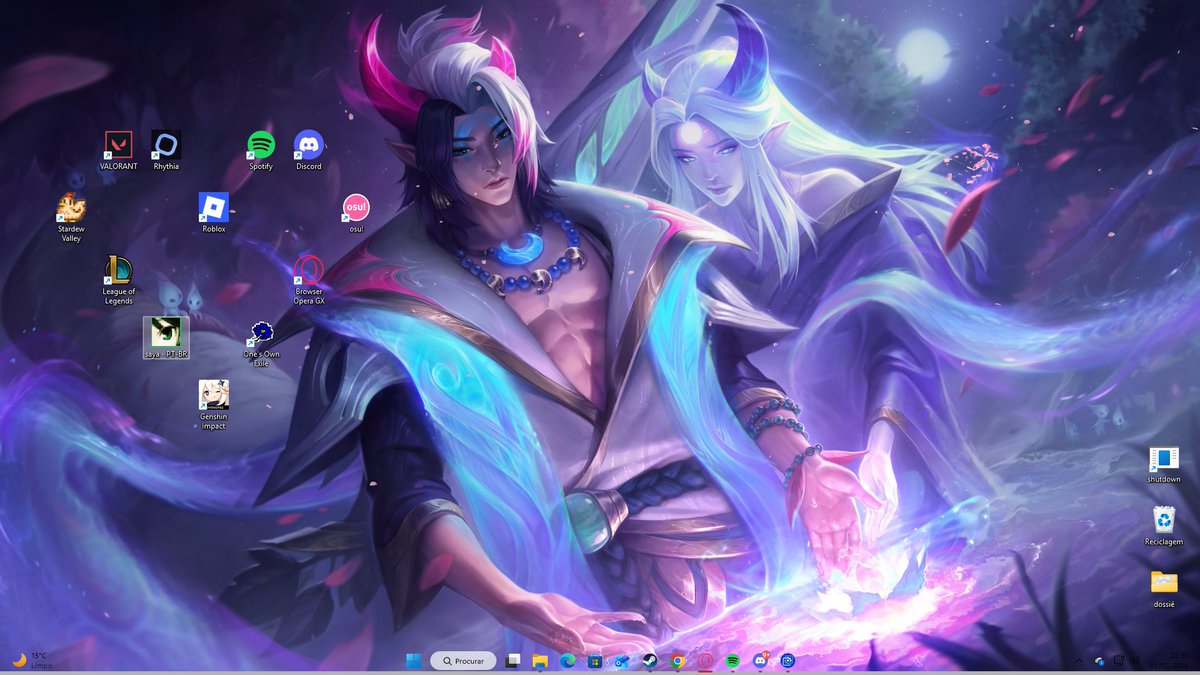The width and height of the screenshot is (1200, 675).
Task: Launch Google Chrome from the taskbar
Action: click(x=678, y=661)
